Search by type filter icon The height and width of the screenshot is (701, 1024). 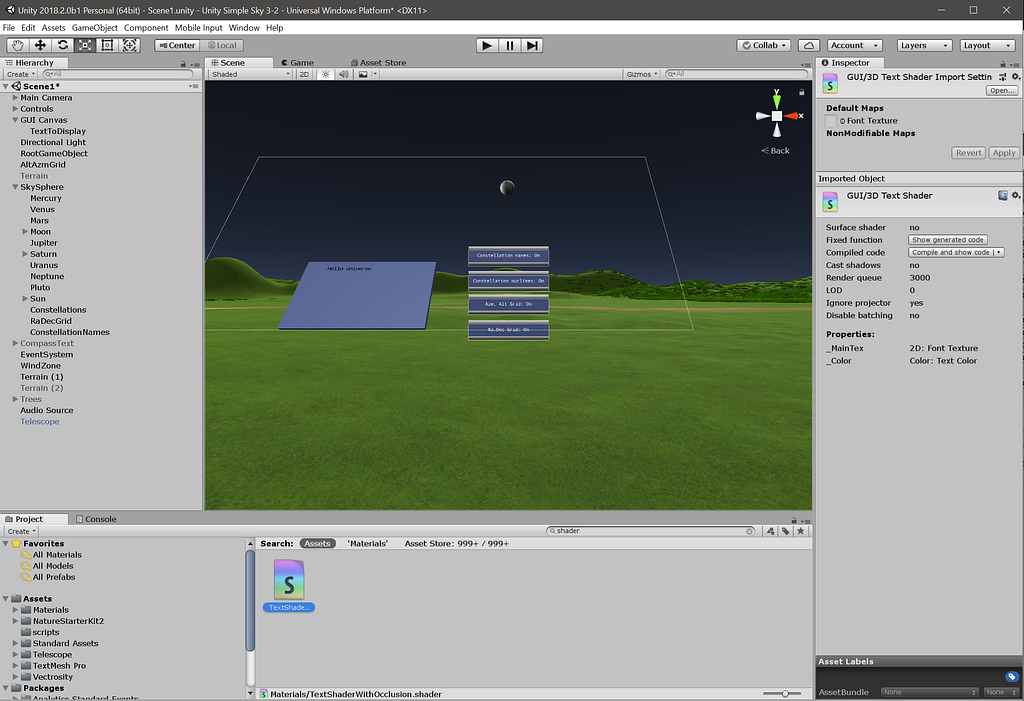[x=771, y=531]
